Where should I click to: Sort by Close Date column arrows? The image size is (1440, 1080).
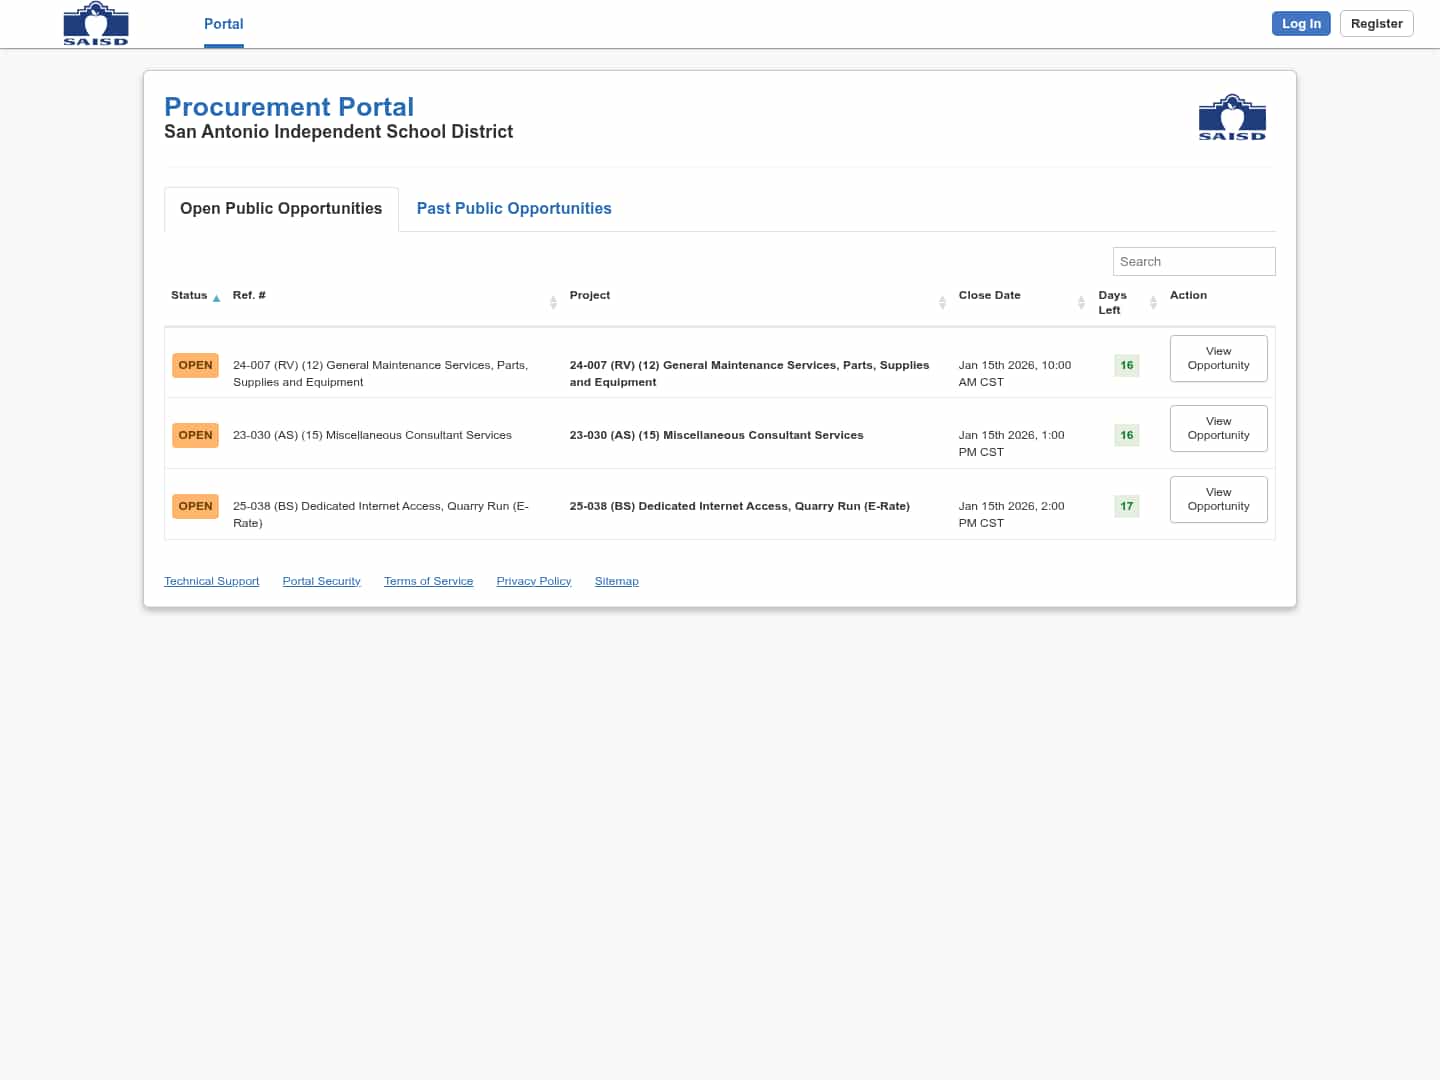pyautogui.click(x=1081, y=302)
